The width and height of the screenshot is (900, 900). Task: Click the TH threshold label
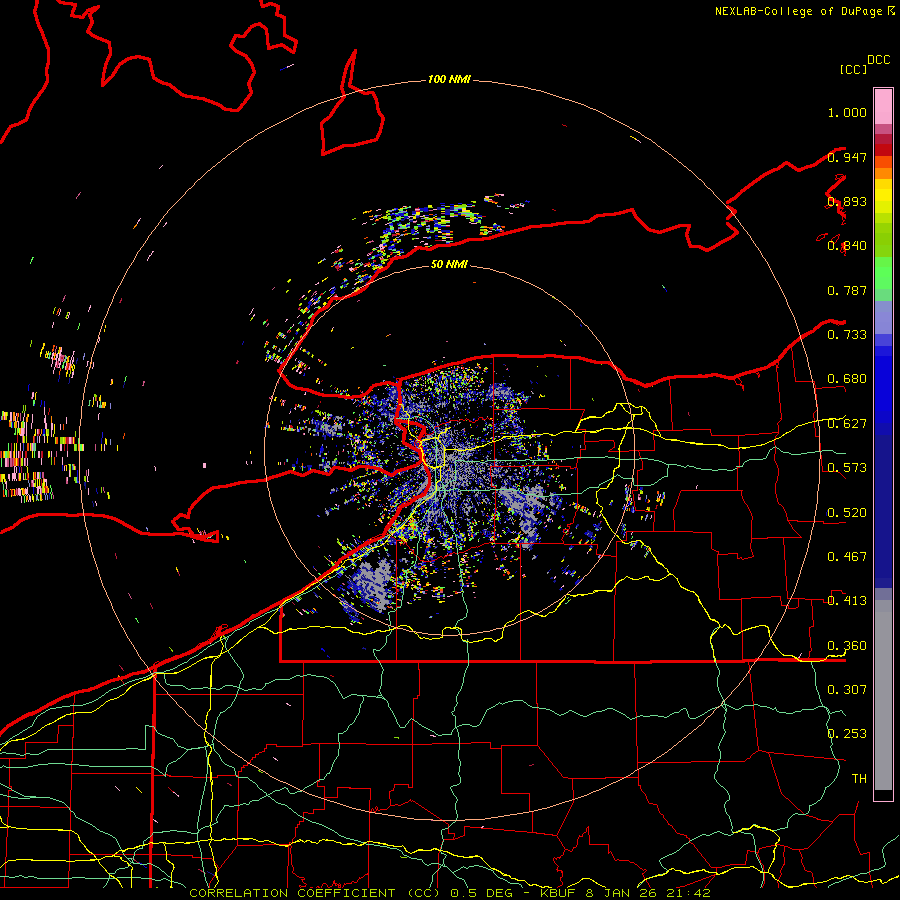(x=859, y=779)
